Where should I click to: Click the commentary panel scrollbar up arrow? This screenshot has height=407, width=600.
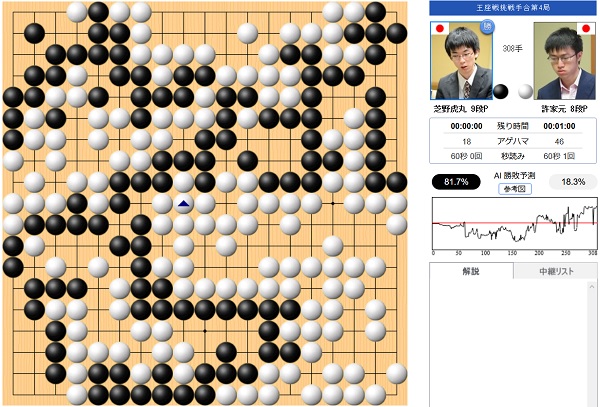point(592,287)
